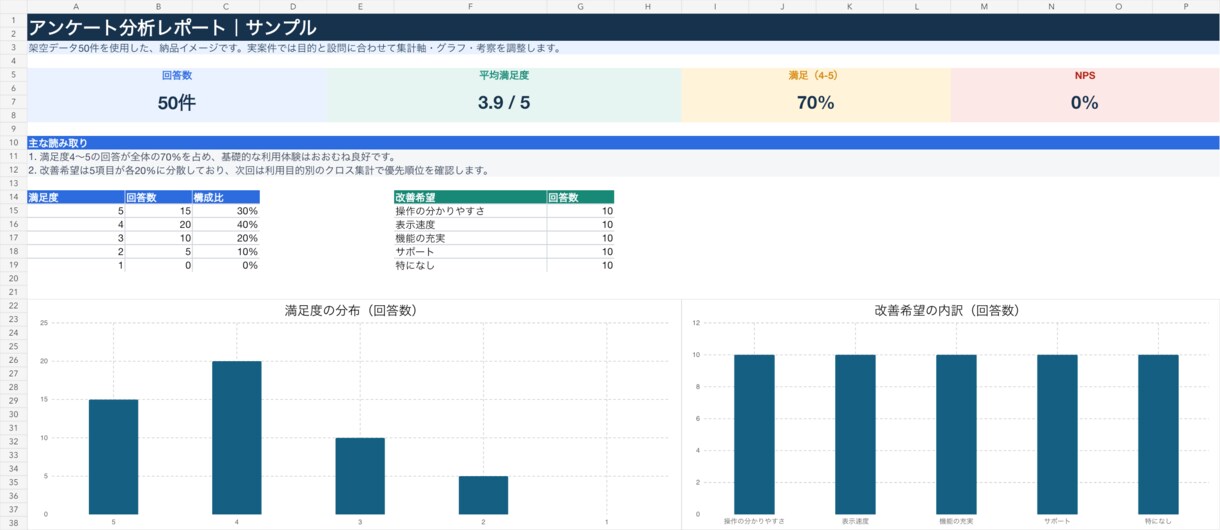The height and width of the screenshot is (530, 1220).
Task: Click the 操作の分かりやすさ table row
Action: (504, 211)
